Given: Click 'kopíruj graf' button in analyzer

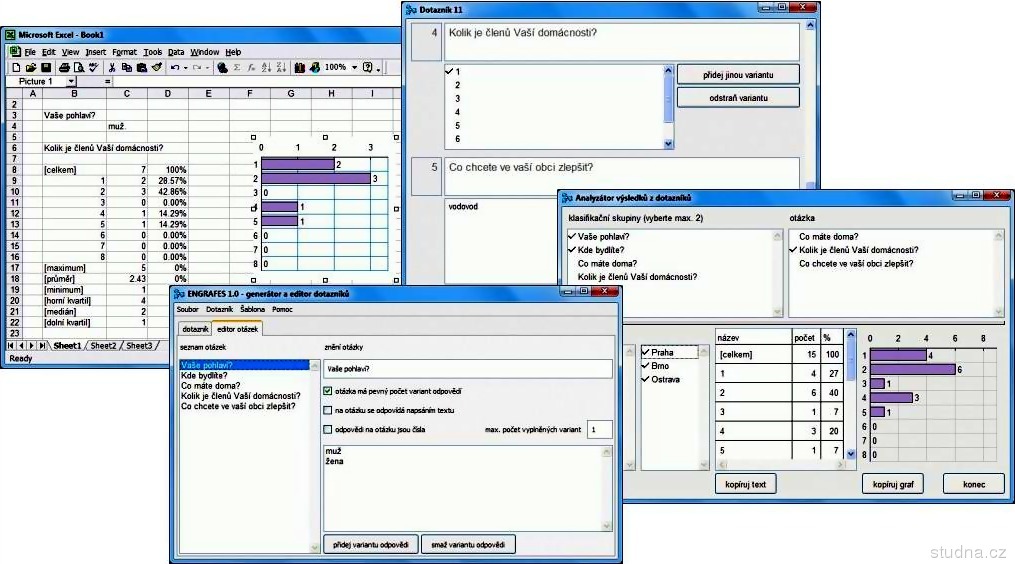Looking at the screenshot, I should pyautogui.click(x=893, y=484).
